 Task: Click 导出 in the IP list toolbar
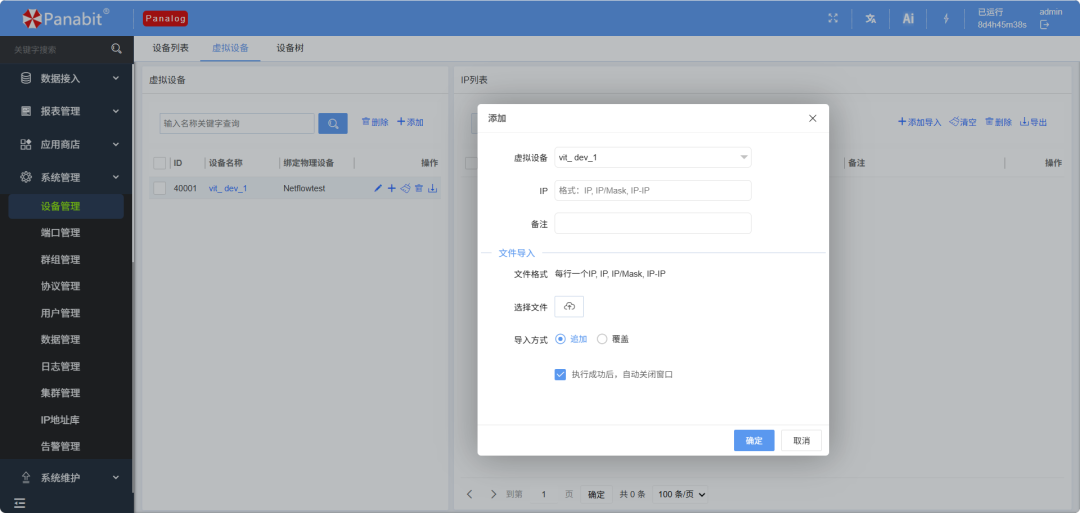click(x=1033, y=123)
